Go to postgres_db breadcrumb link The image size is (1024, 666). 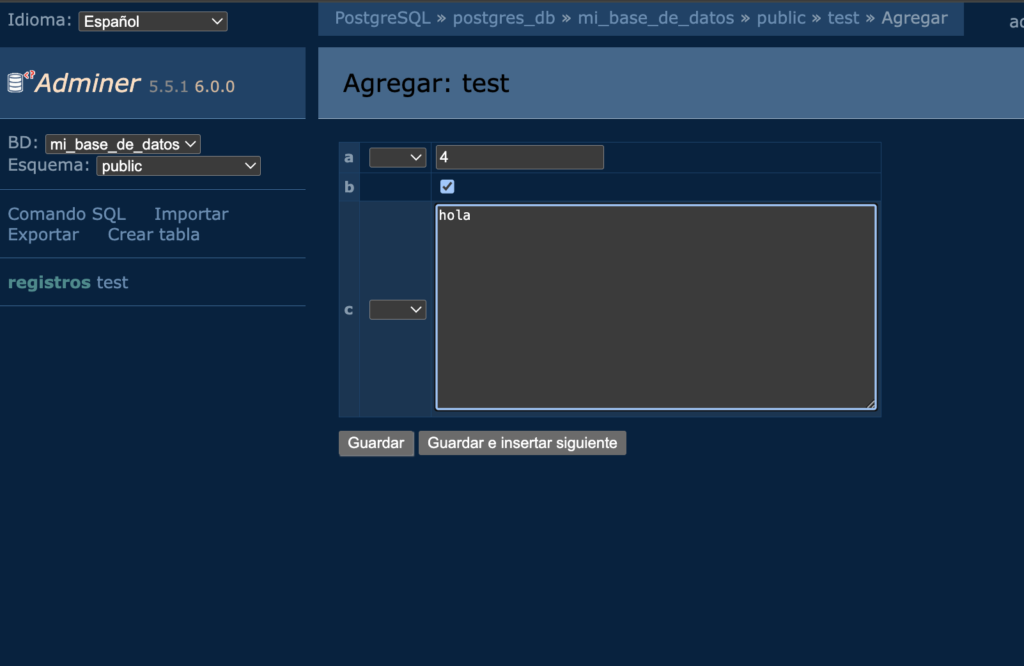click(x=504, y=18)
